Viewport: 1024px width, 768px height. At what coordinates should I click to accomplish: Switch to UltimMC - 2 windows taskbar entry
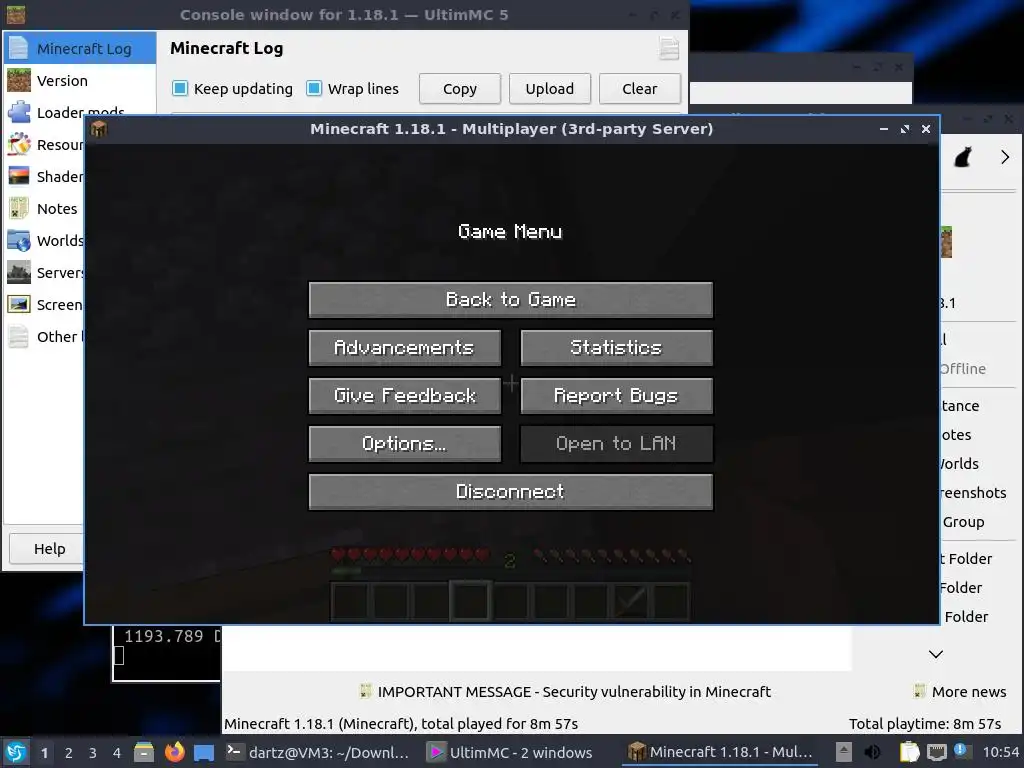510,752
